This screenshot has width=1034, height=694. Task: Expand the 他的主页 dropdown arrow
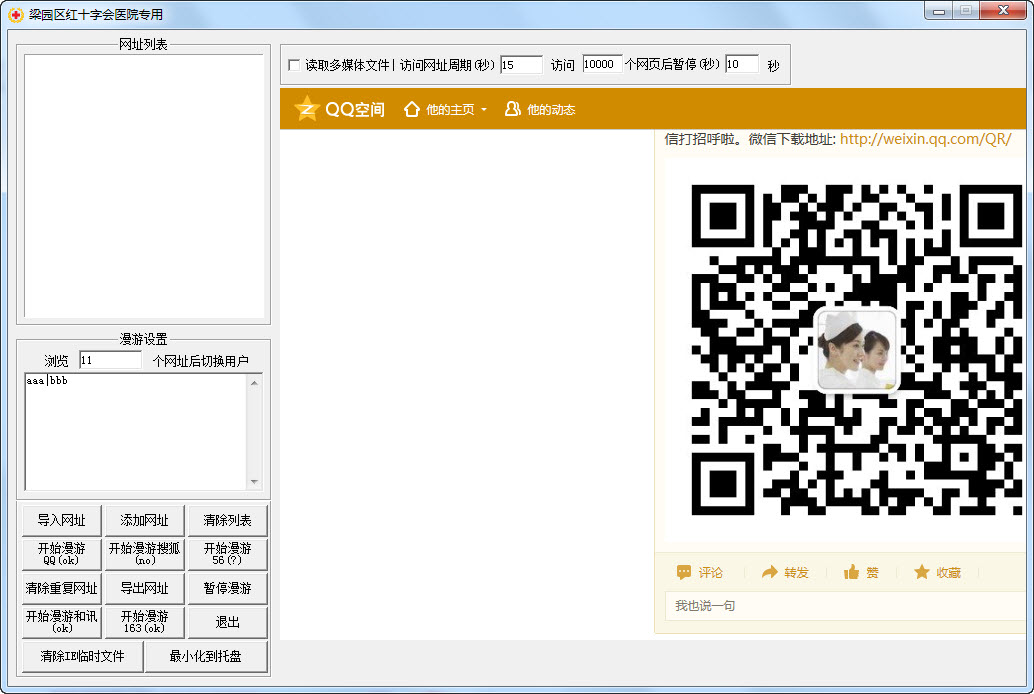pos(484,110)
